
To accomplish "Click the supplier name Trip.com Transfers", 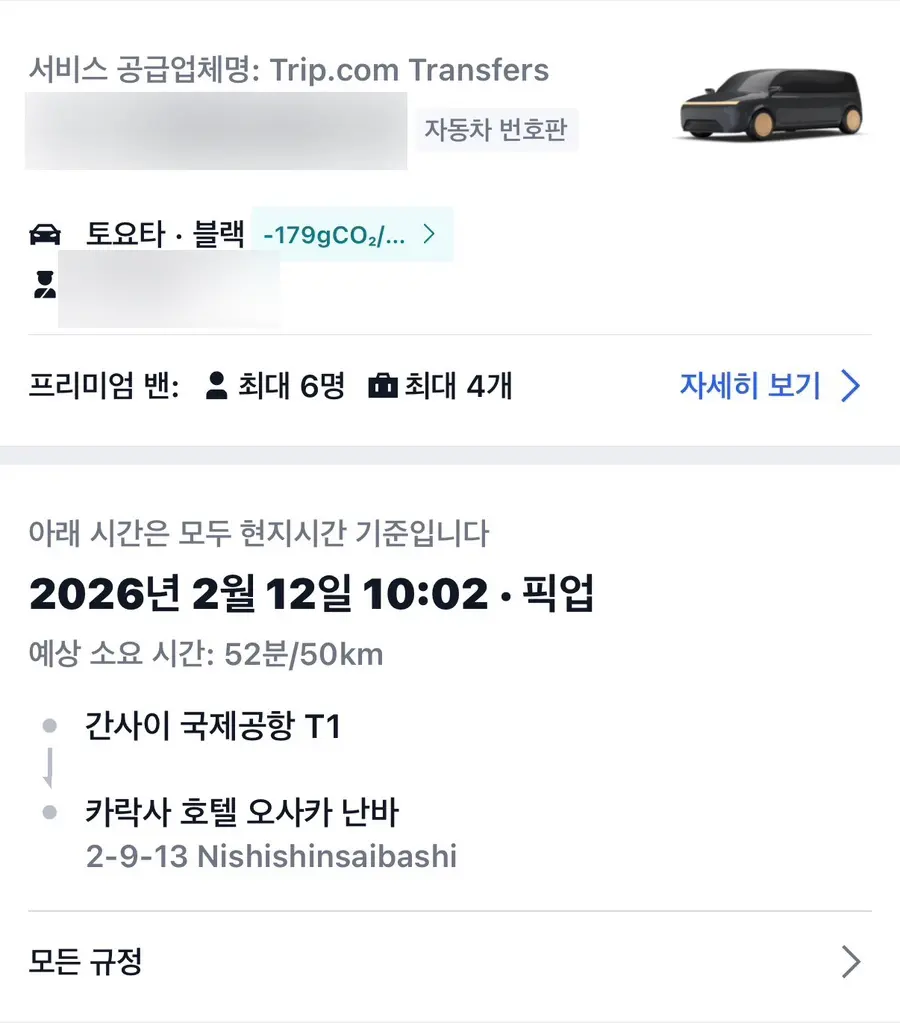I will pyautogui.click(x=409, y=70).
